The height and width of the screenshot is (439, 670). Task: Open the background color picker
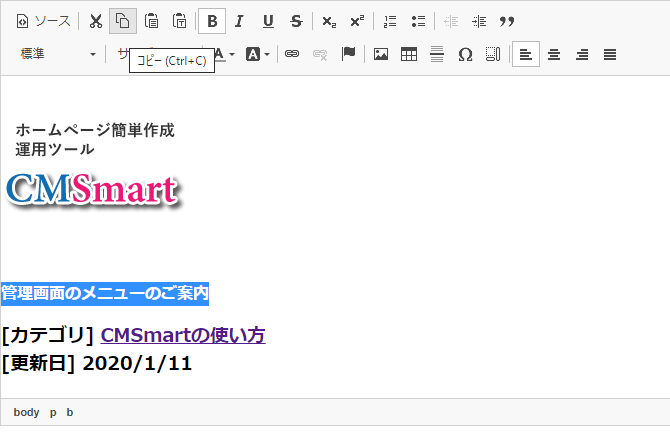253,54
